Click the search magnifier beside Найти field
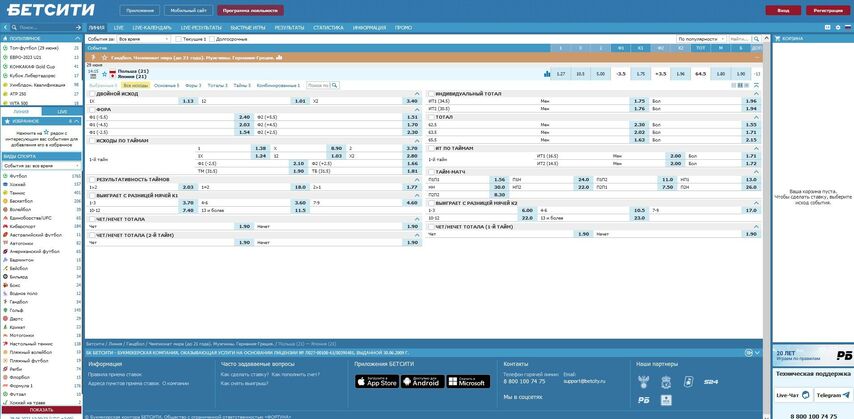Screen dimensions: 854x419 tap(757, 39)
